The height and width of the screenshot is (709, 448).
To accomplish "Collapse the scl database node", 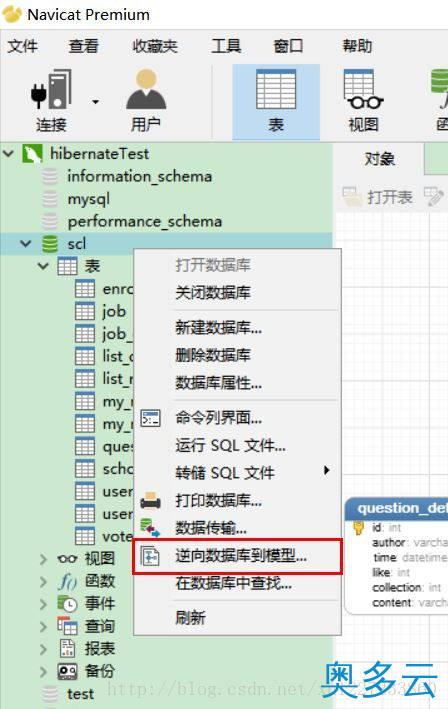I will pyautogui.click(x=26, y=244).
